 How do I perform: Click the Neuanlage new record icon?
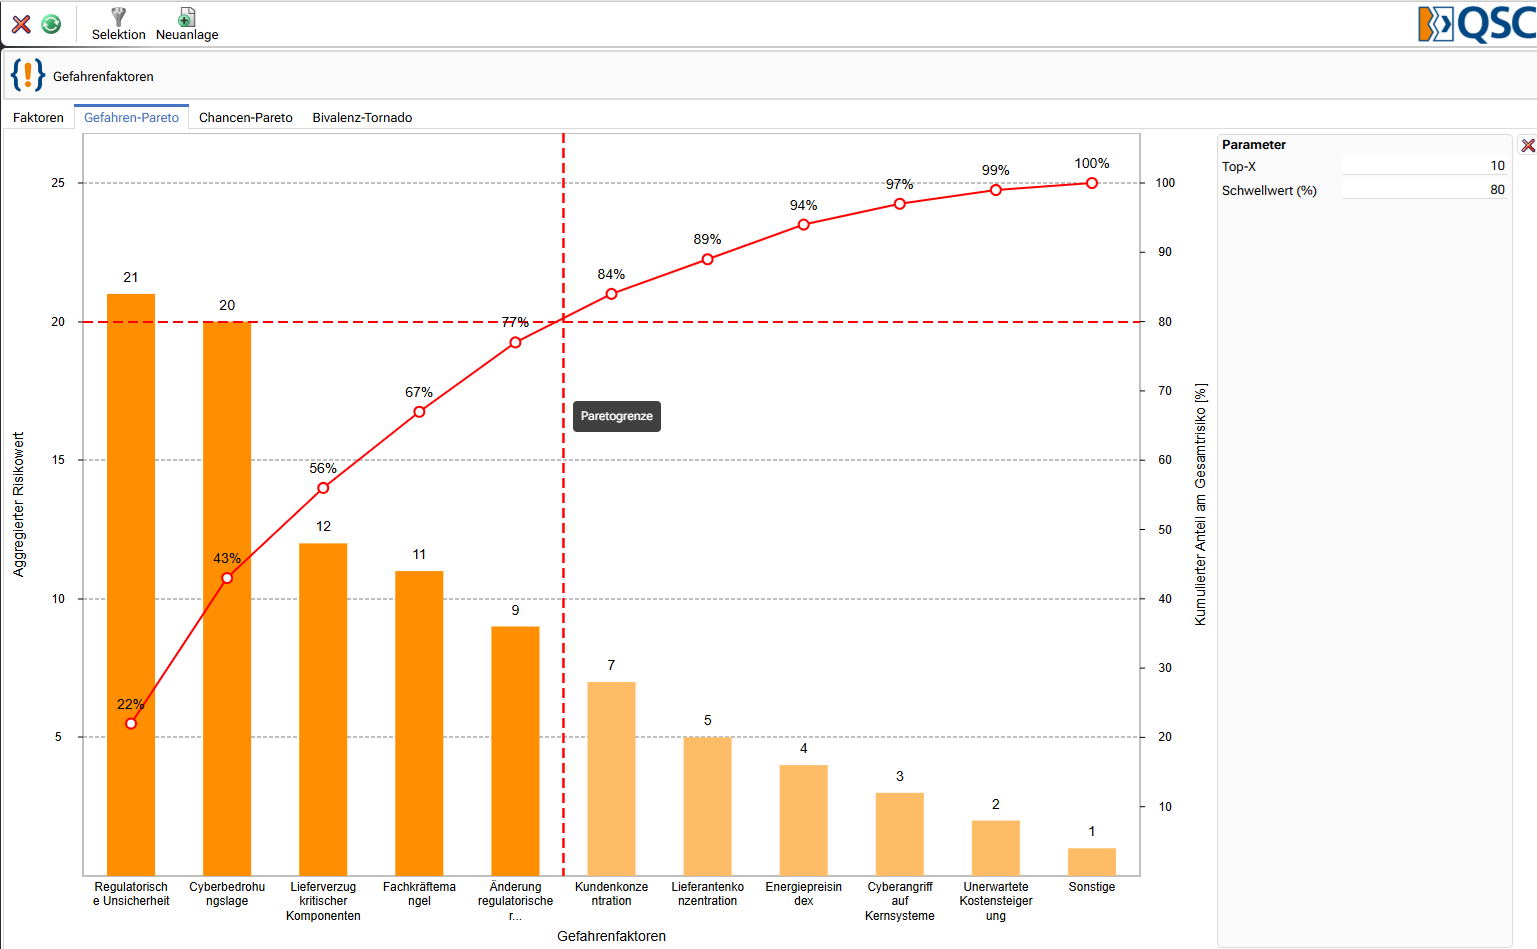[x=187, y=24]
